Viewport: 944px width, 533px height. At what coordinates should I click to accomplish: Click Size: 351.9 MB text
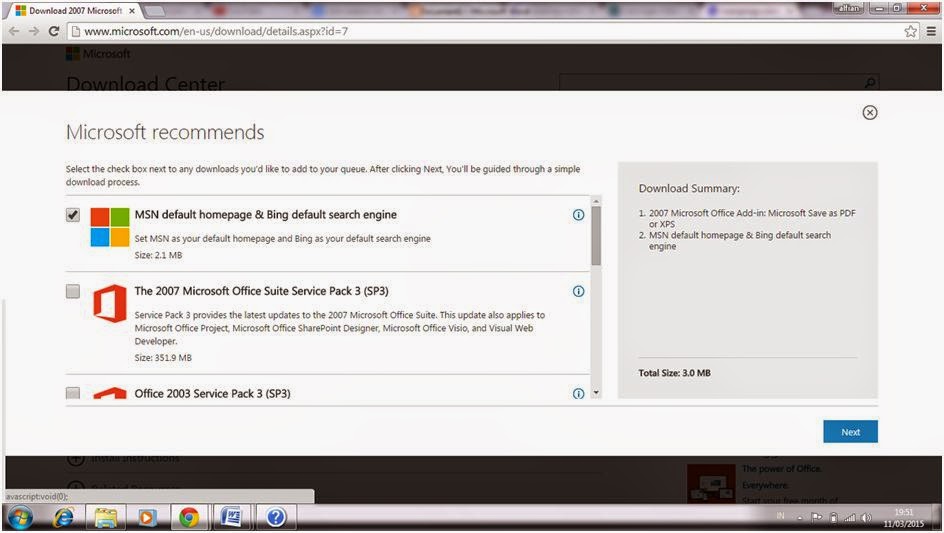163,358
